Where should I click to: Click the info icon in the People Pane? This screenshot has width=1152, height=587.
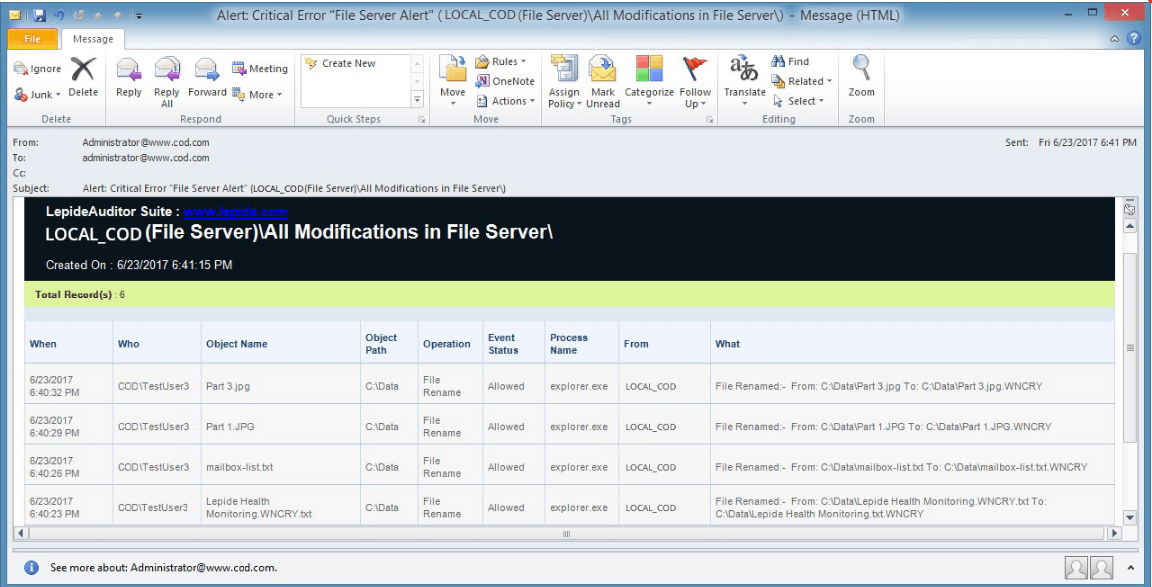click(x=32, y=568)
